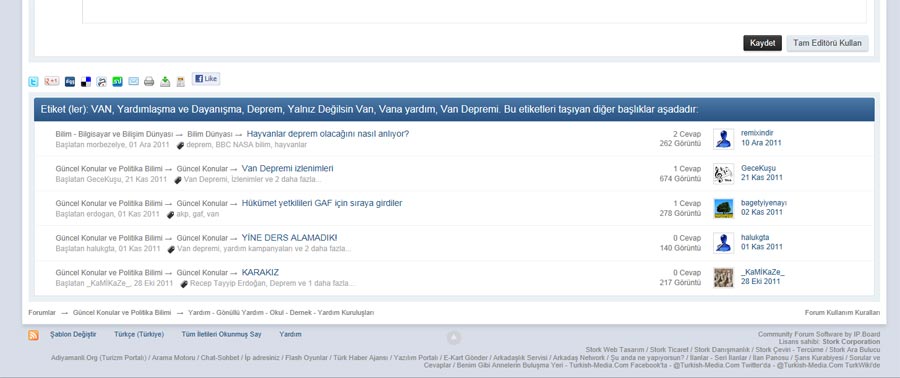Open IP.Board Community Forum Software link

coord(818,334)
